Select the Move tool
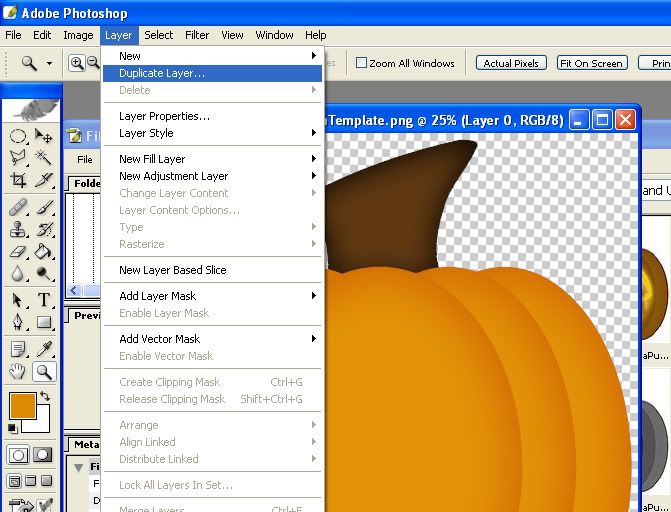The width and height of the screenshot is (671, 512). tap(44, 136)
